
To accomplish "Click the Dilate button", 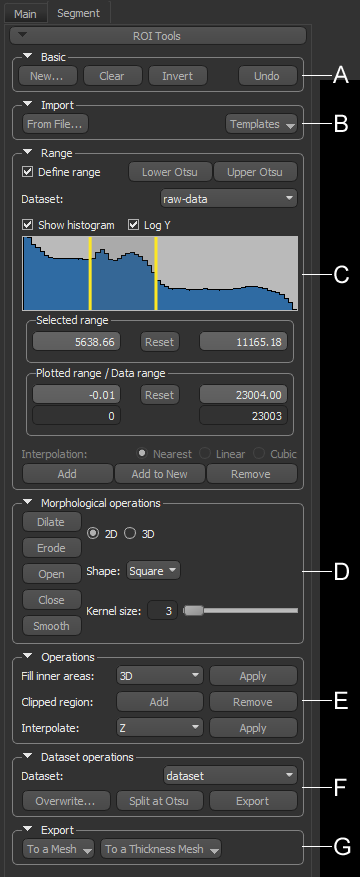I will pos(51,522).
